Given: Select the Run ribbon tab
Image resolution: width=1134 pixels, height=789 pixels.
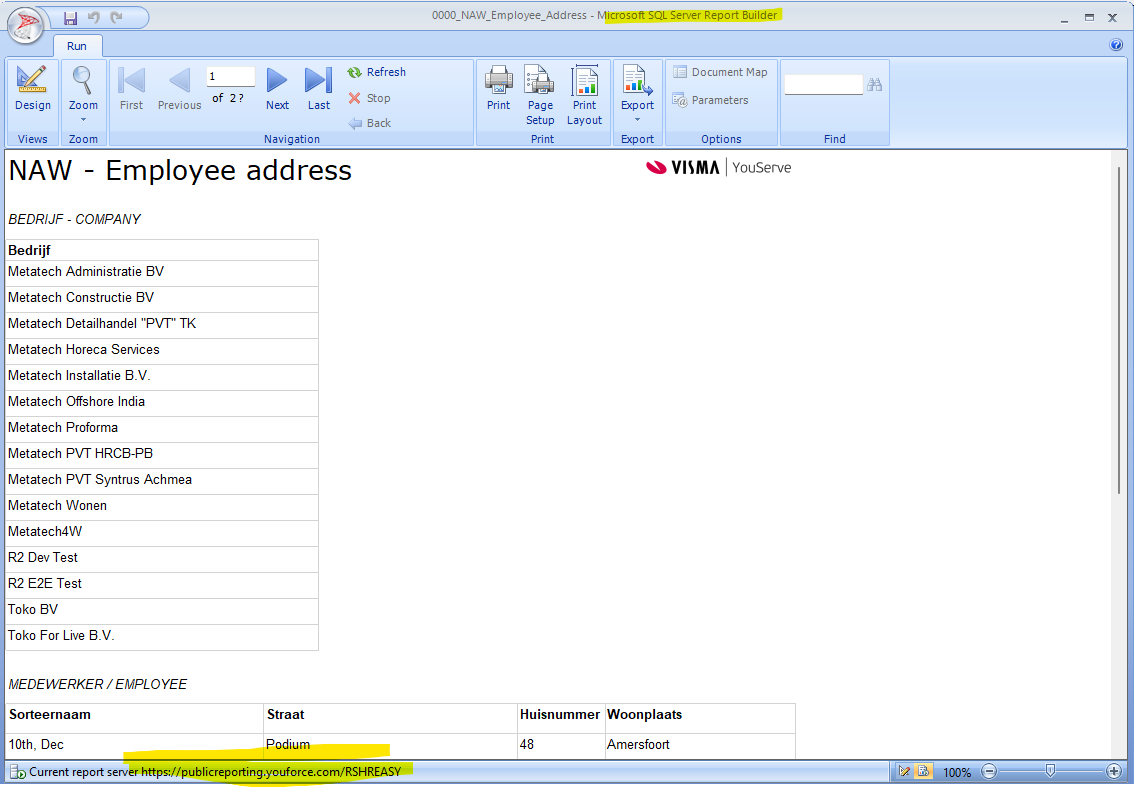Looking at the screenshot, I should [x=77, y=46].
